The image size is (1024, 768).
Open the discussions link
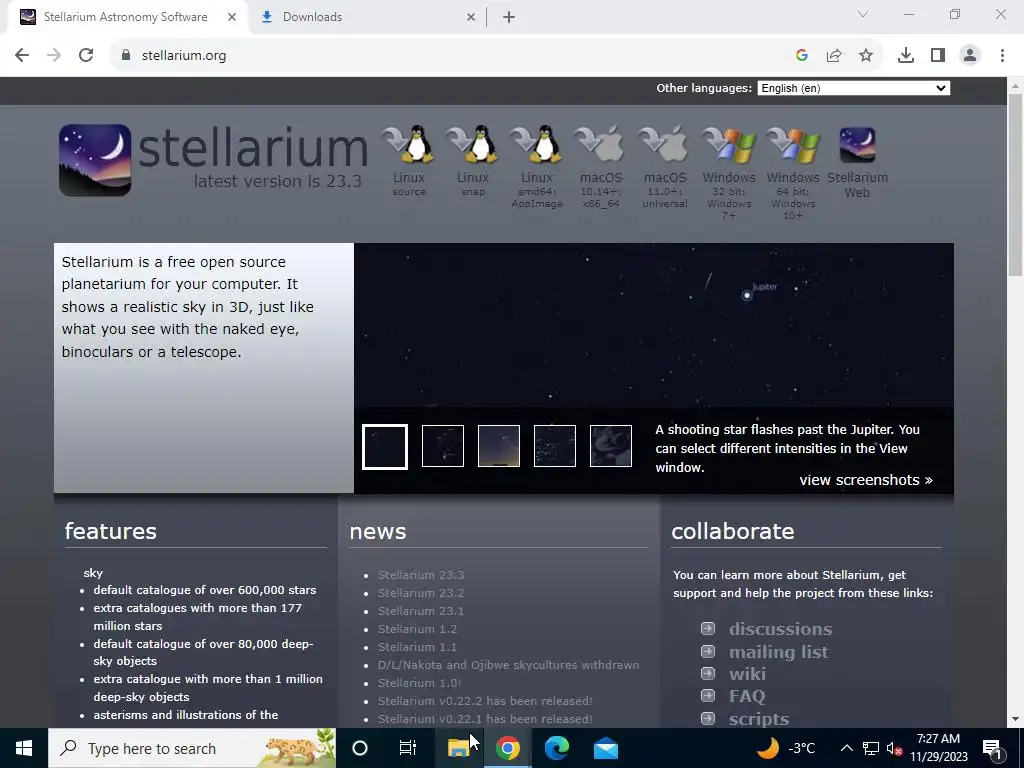coord(780,629)
